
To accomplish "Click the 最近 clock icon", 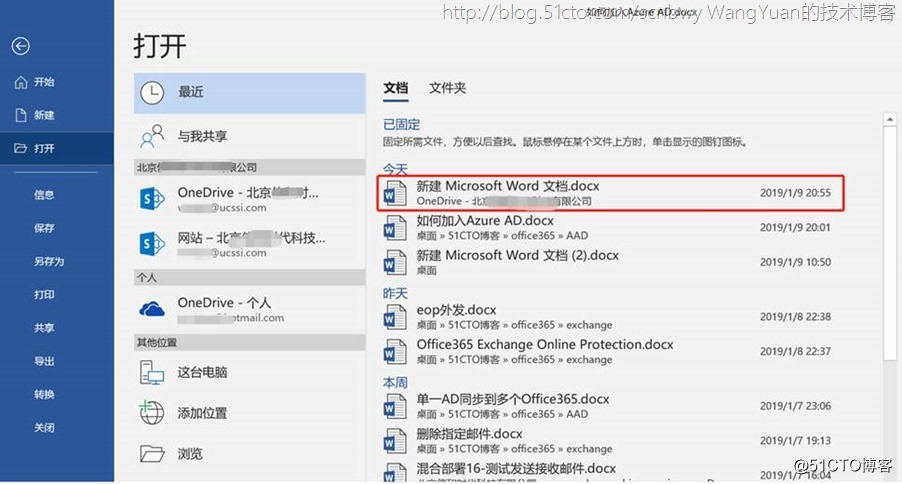I will click(152, 93).
